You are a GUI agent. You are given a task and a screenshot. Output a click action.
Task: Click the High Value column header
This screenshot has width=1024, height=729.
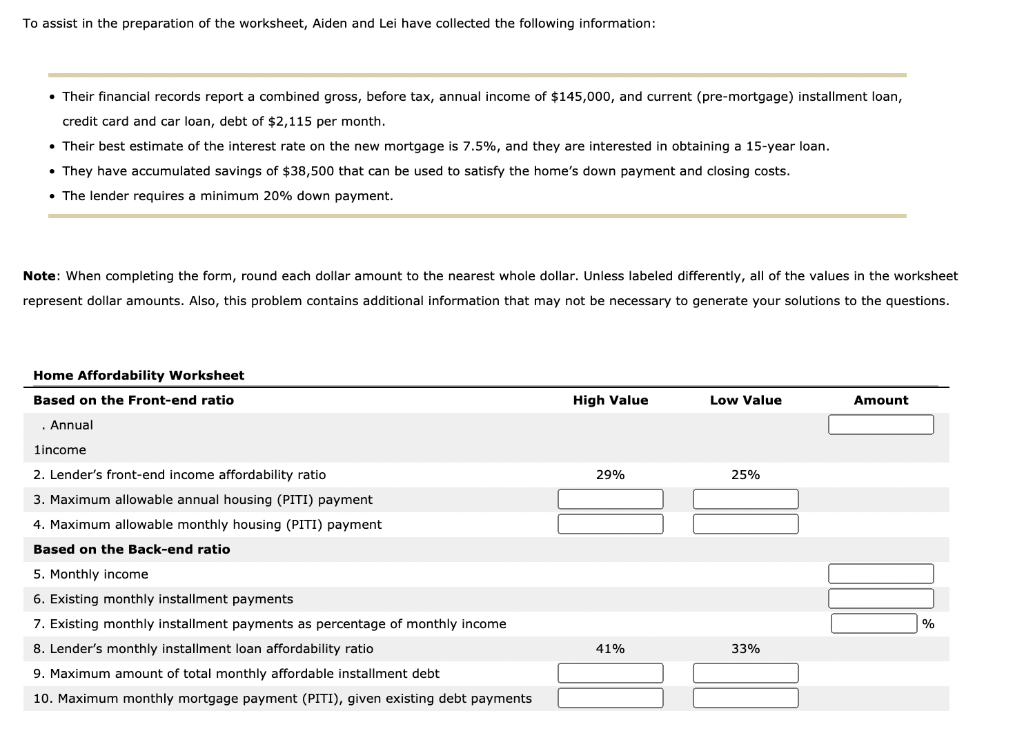pos(610,399)
